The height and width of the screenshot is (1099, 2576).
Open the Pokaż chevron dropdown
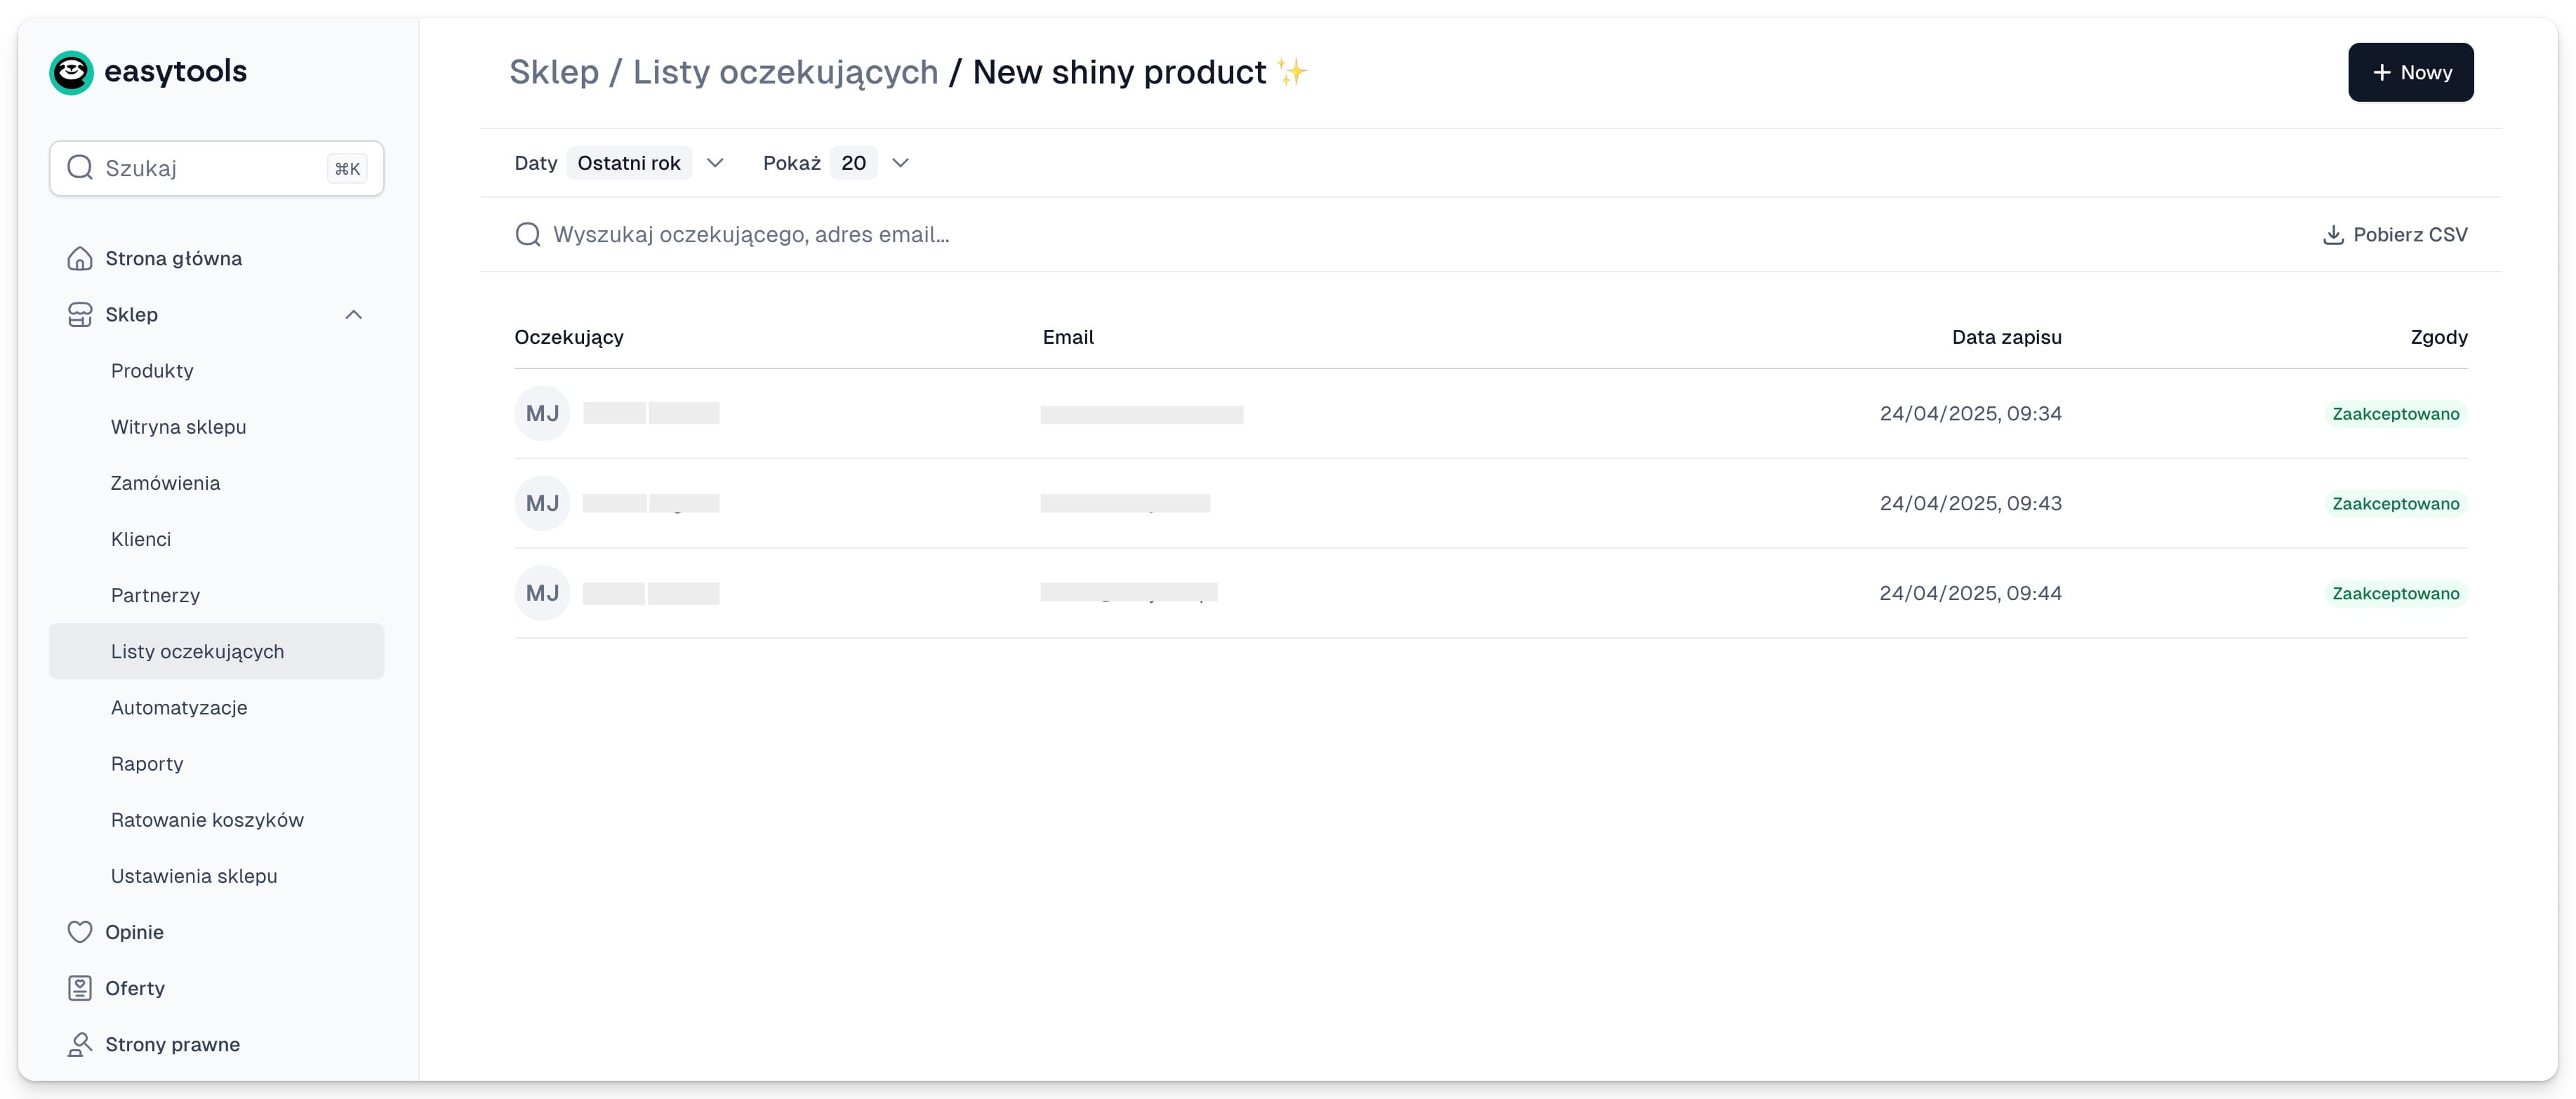coord(900,163)
